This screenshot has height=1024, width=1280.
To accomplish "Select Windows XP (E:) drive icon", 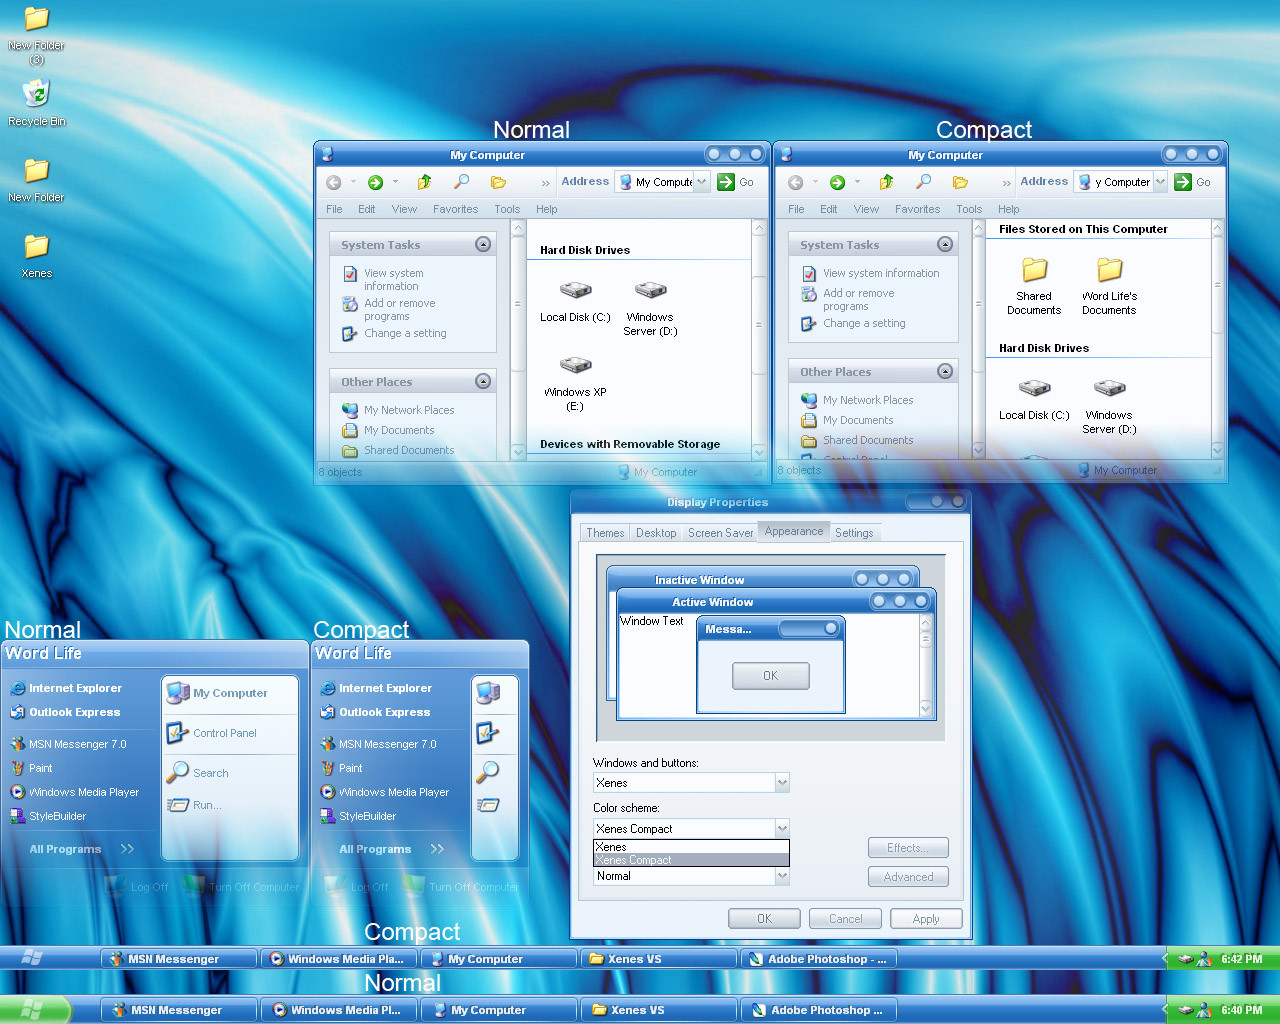I will (x=575, y=383).
